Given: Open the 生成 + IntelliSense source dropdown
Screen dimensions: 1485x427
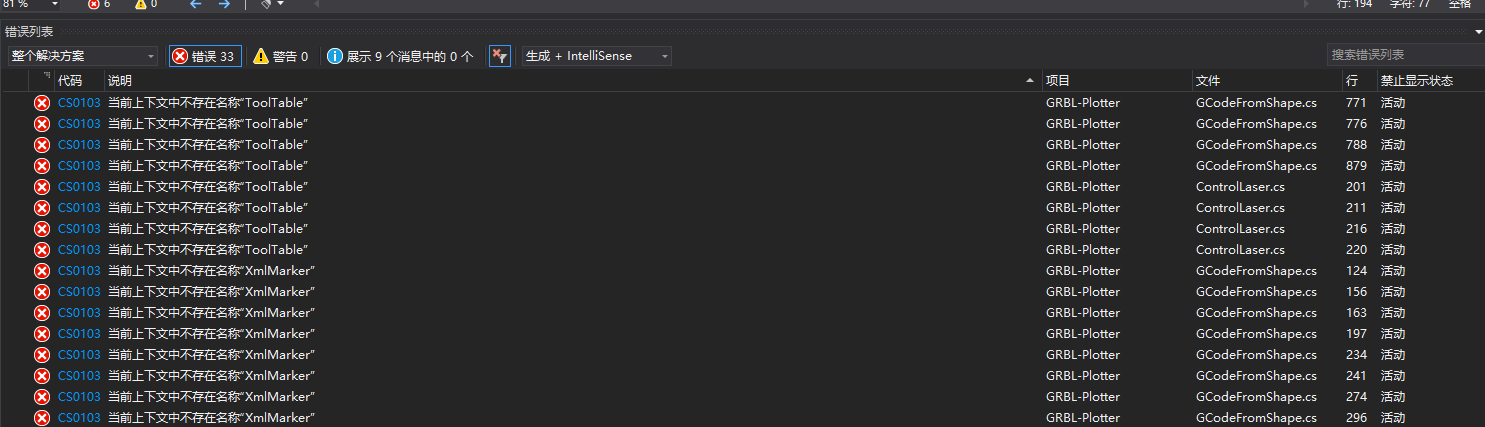Looking at the screenshot, I should click(596, 56).
